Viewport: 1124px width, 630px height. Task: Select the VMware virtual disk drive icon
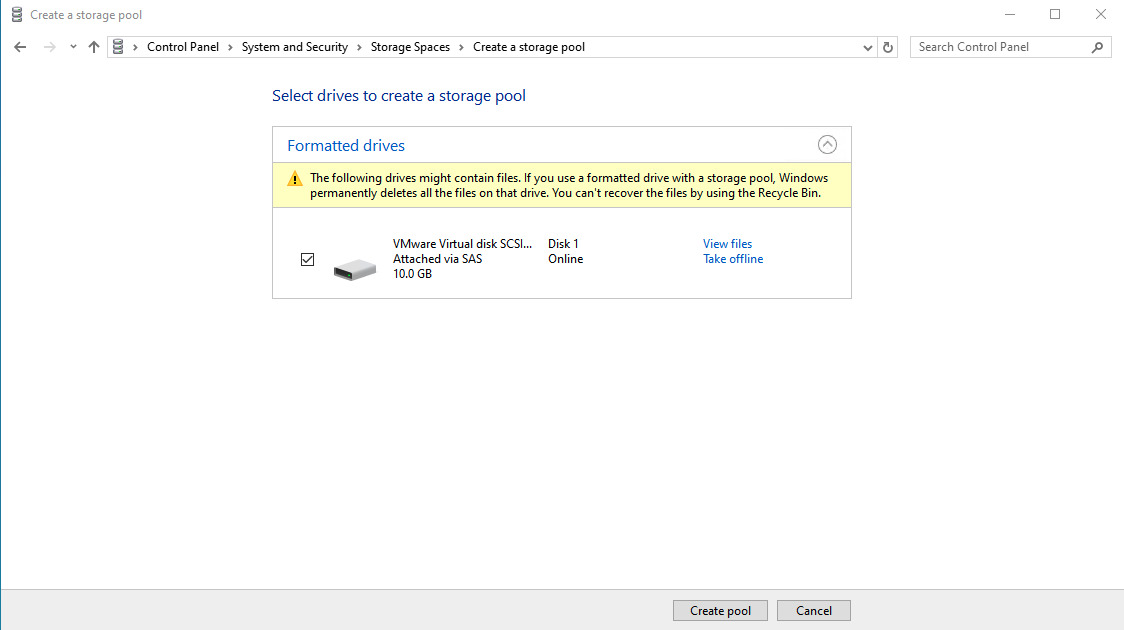(354, 268)
